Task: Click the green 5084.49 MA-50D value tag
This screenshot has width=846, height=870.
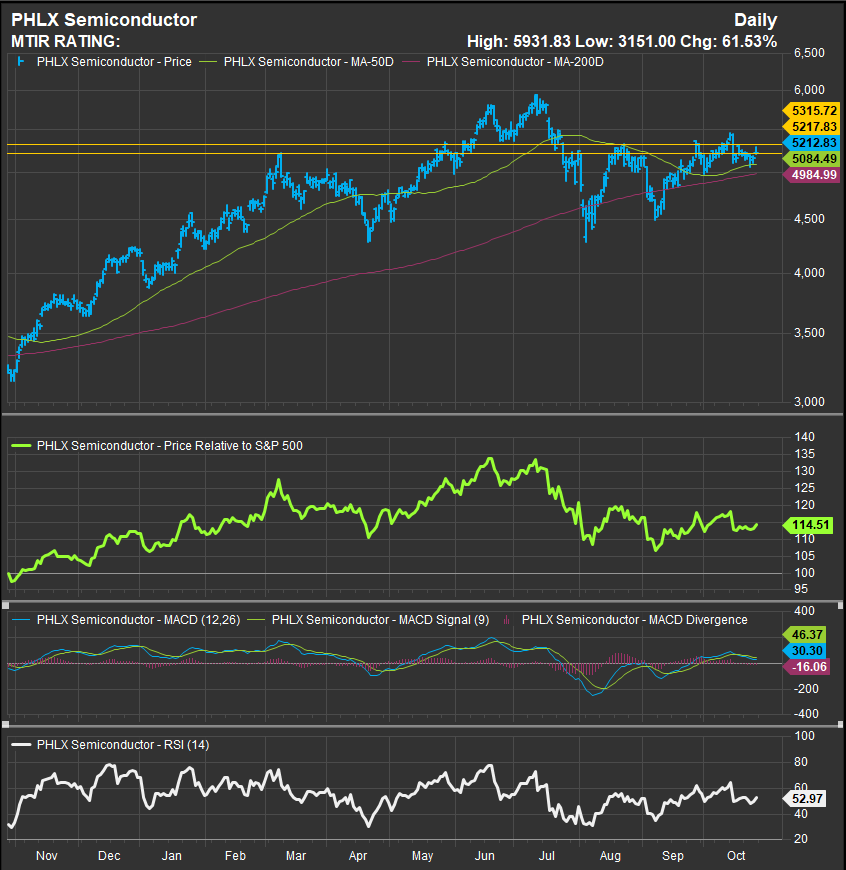Action: [811, 159]
